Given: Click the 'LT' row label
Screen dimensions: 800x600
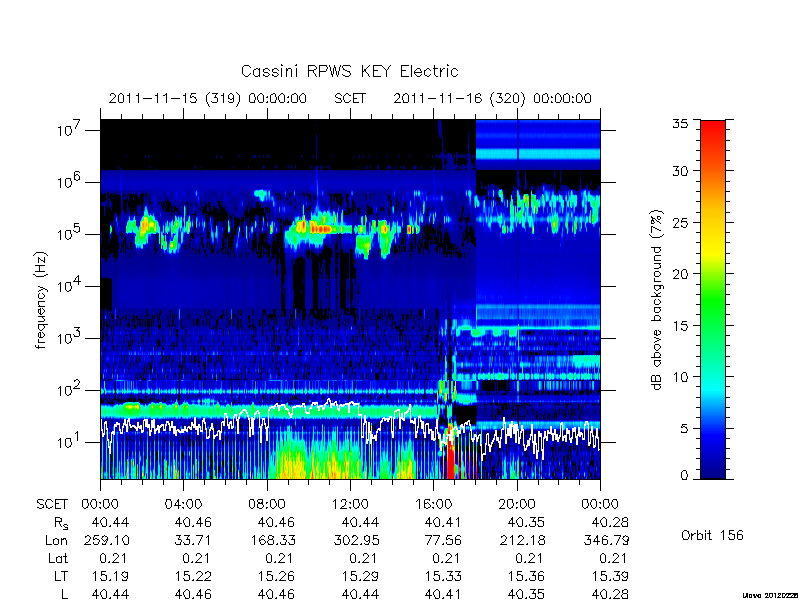Looking at the screenshot, I should click(x=61, y=576).
